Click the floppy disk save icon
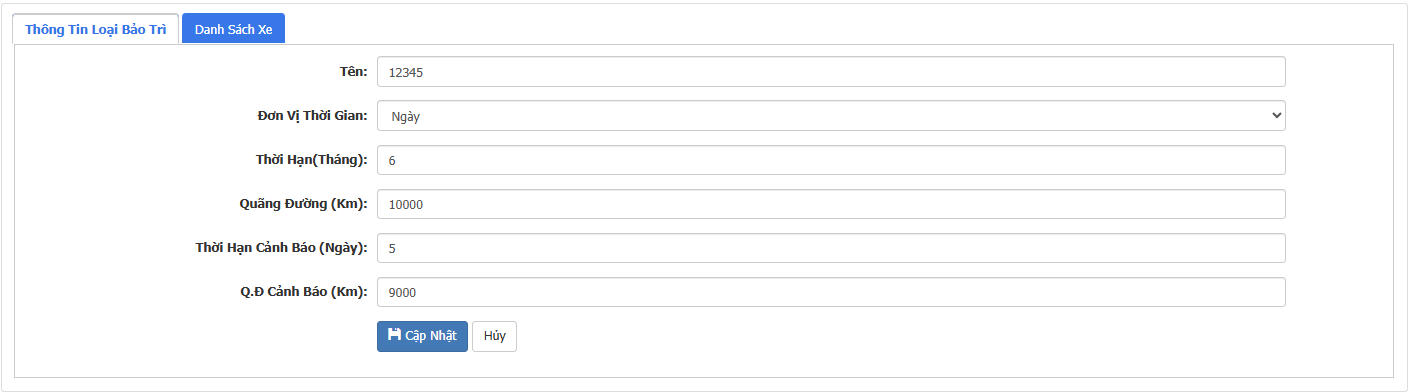 pos(394,335)
